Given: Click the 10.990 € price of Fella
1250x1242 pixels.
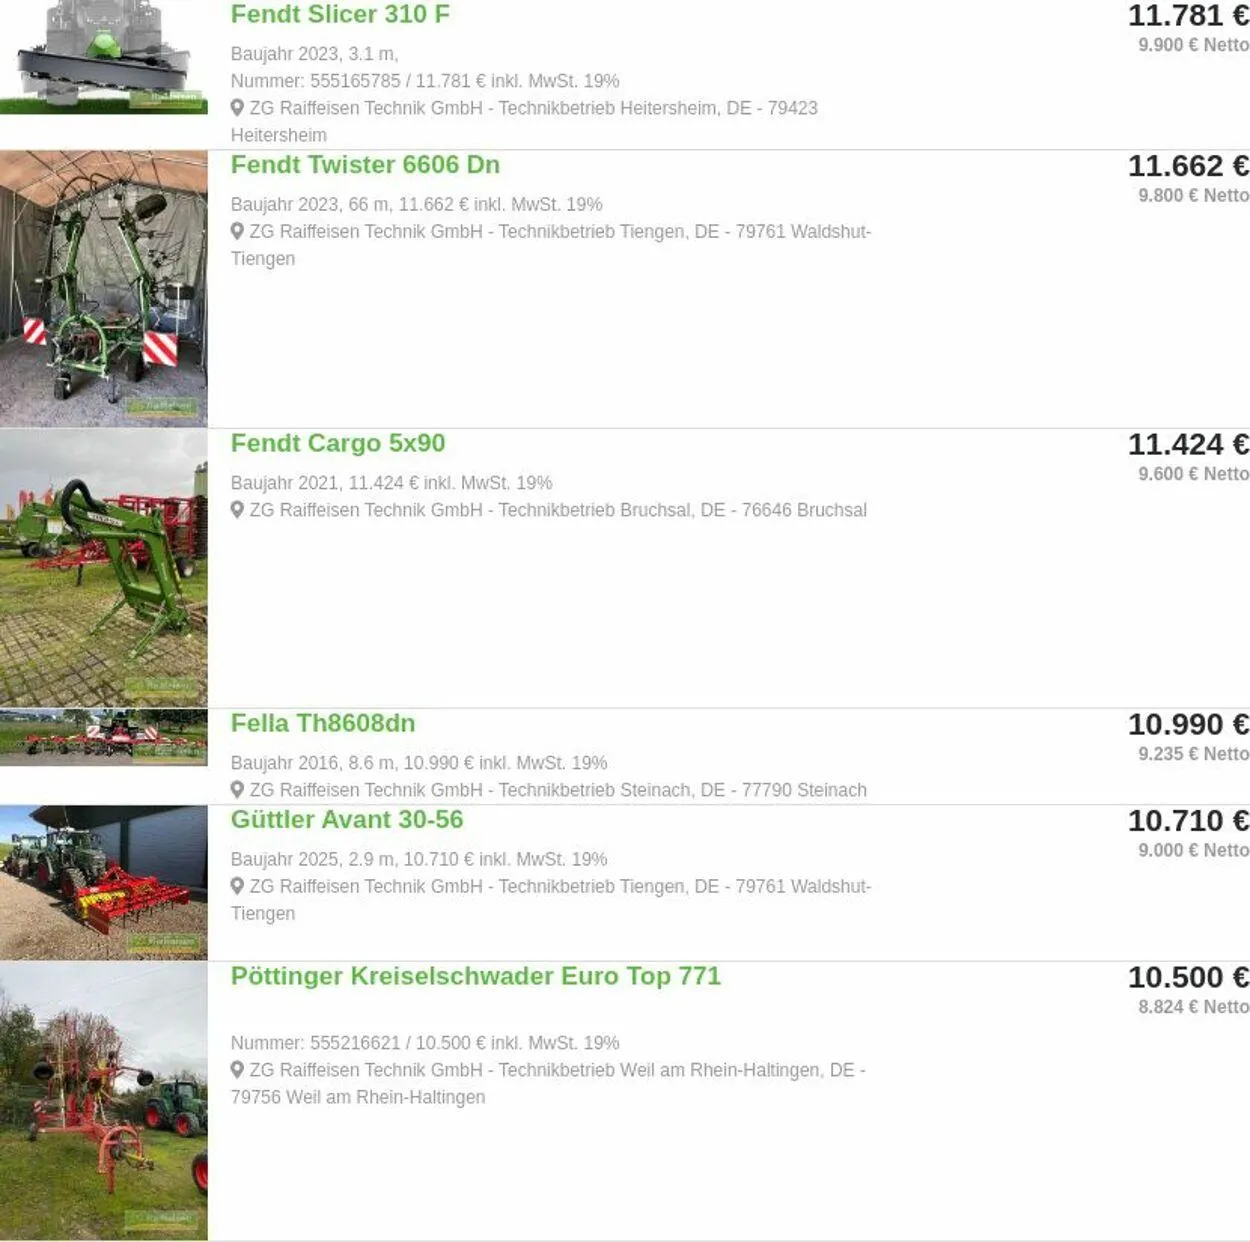Looking at the screenshot, I should [x=1188, y=724].
